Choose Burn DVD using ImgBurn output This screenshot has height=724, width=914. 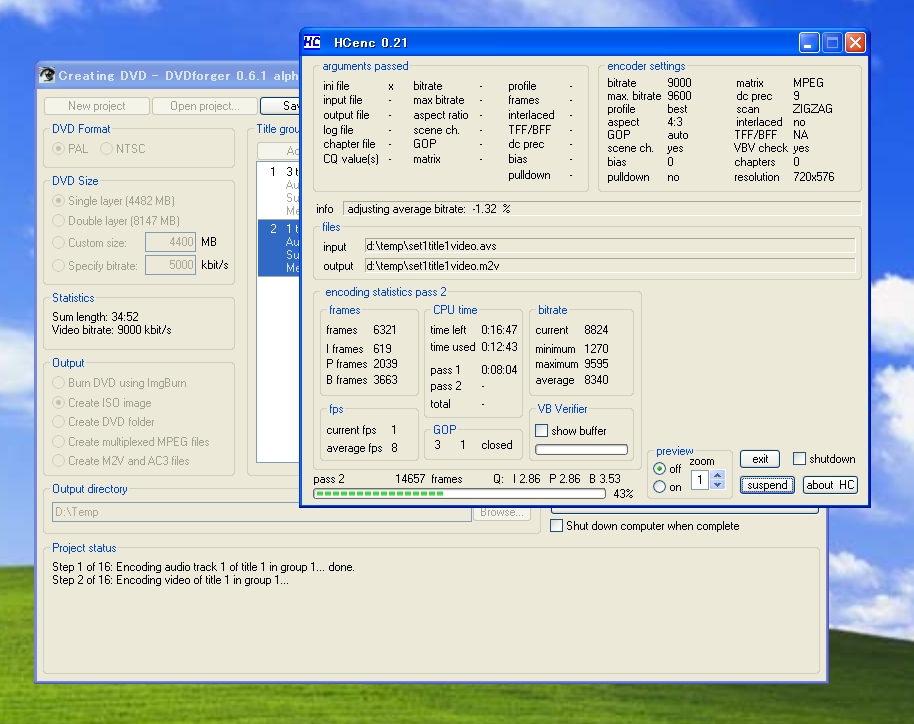pos(58,383)
